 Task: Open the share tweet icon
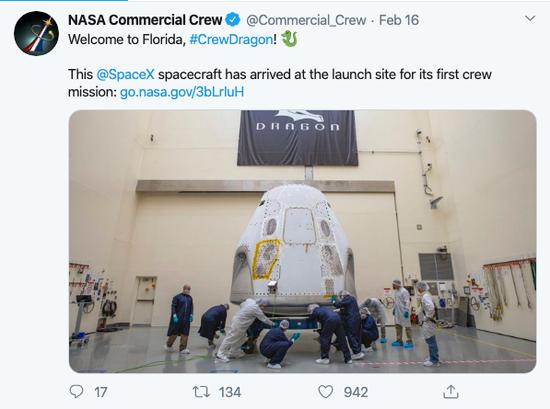[x=451, y=391]
